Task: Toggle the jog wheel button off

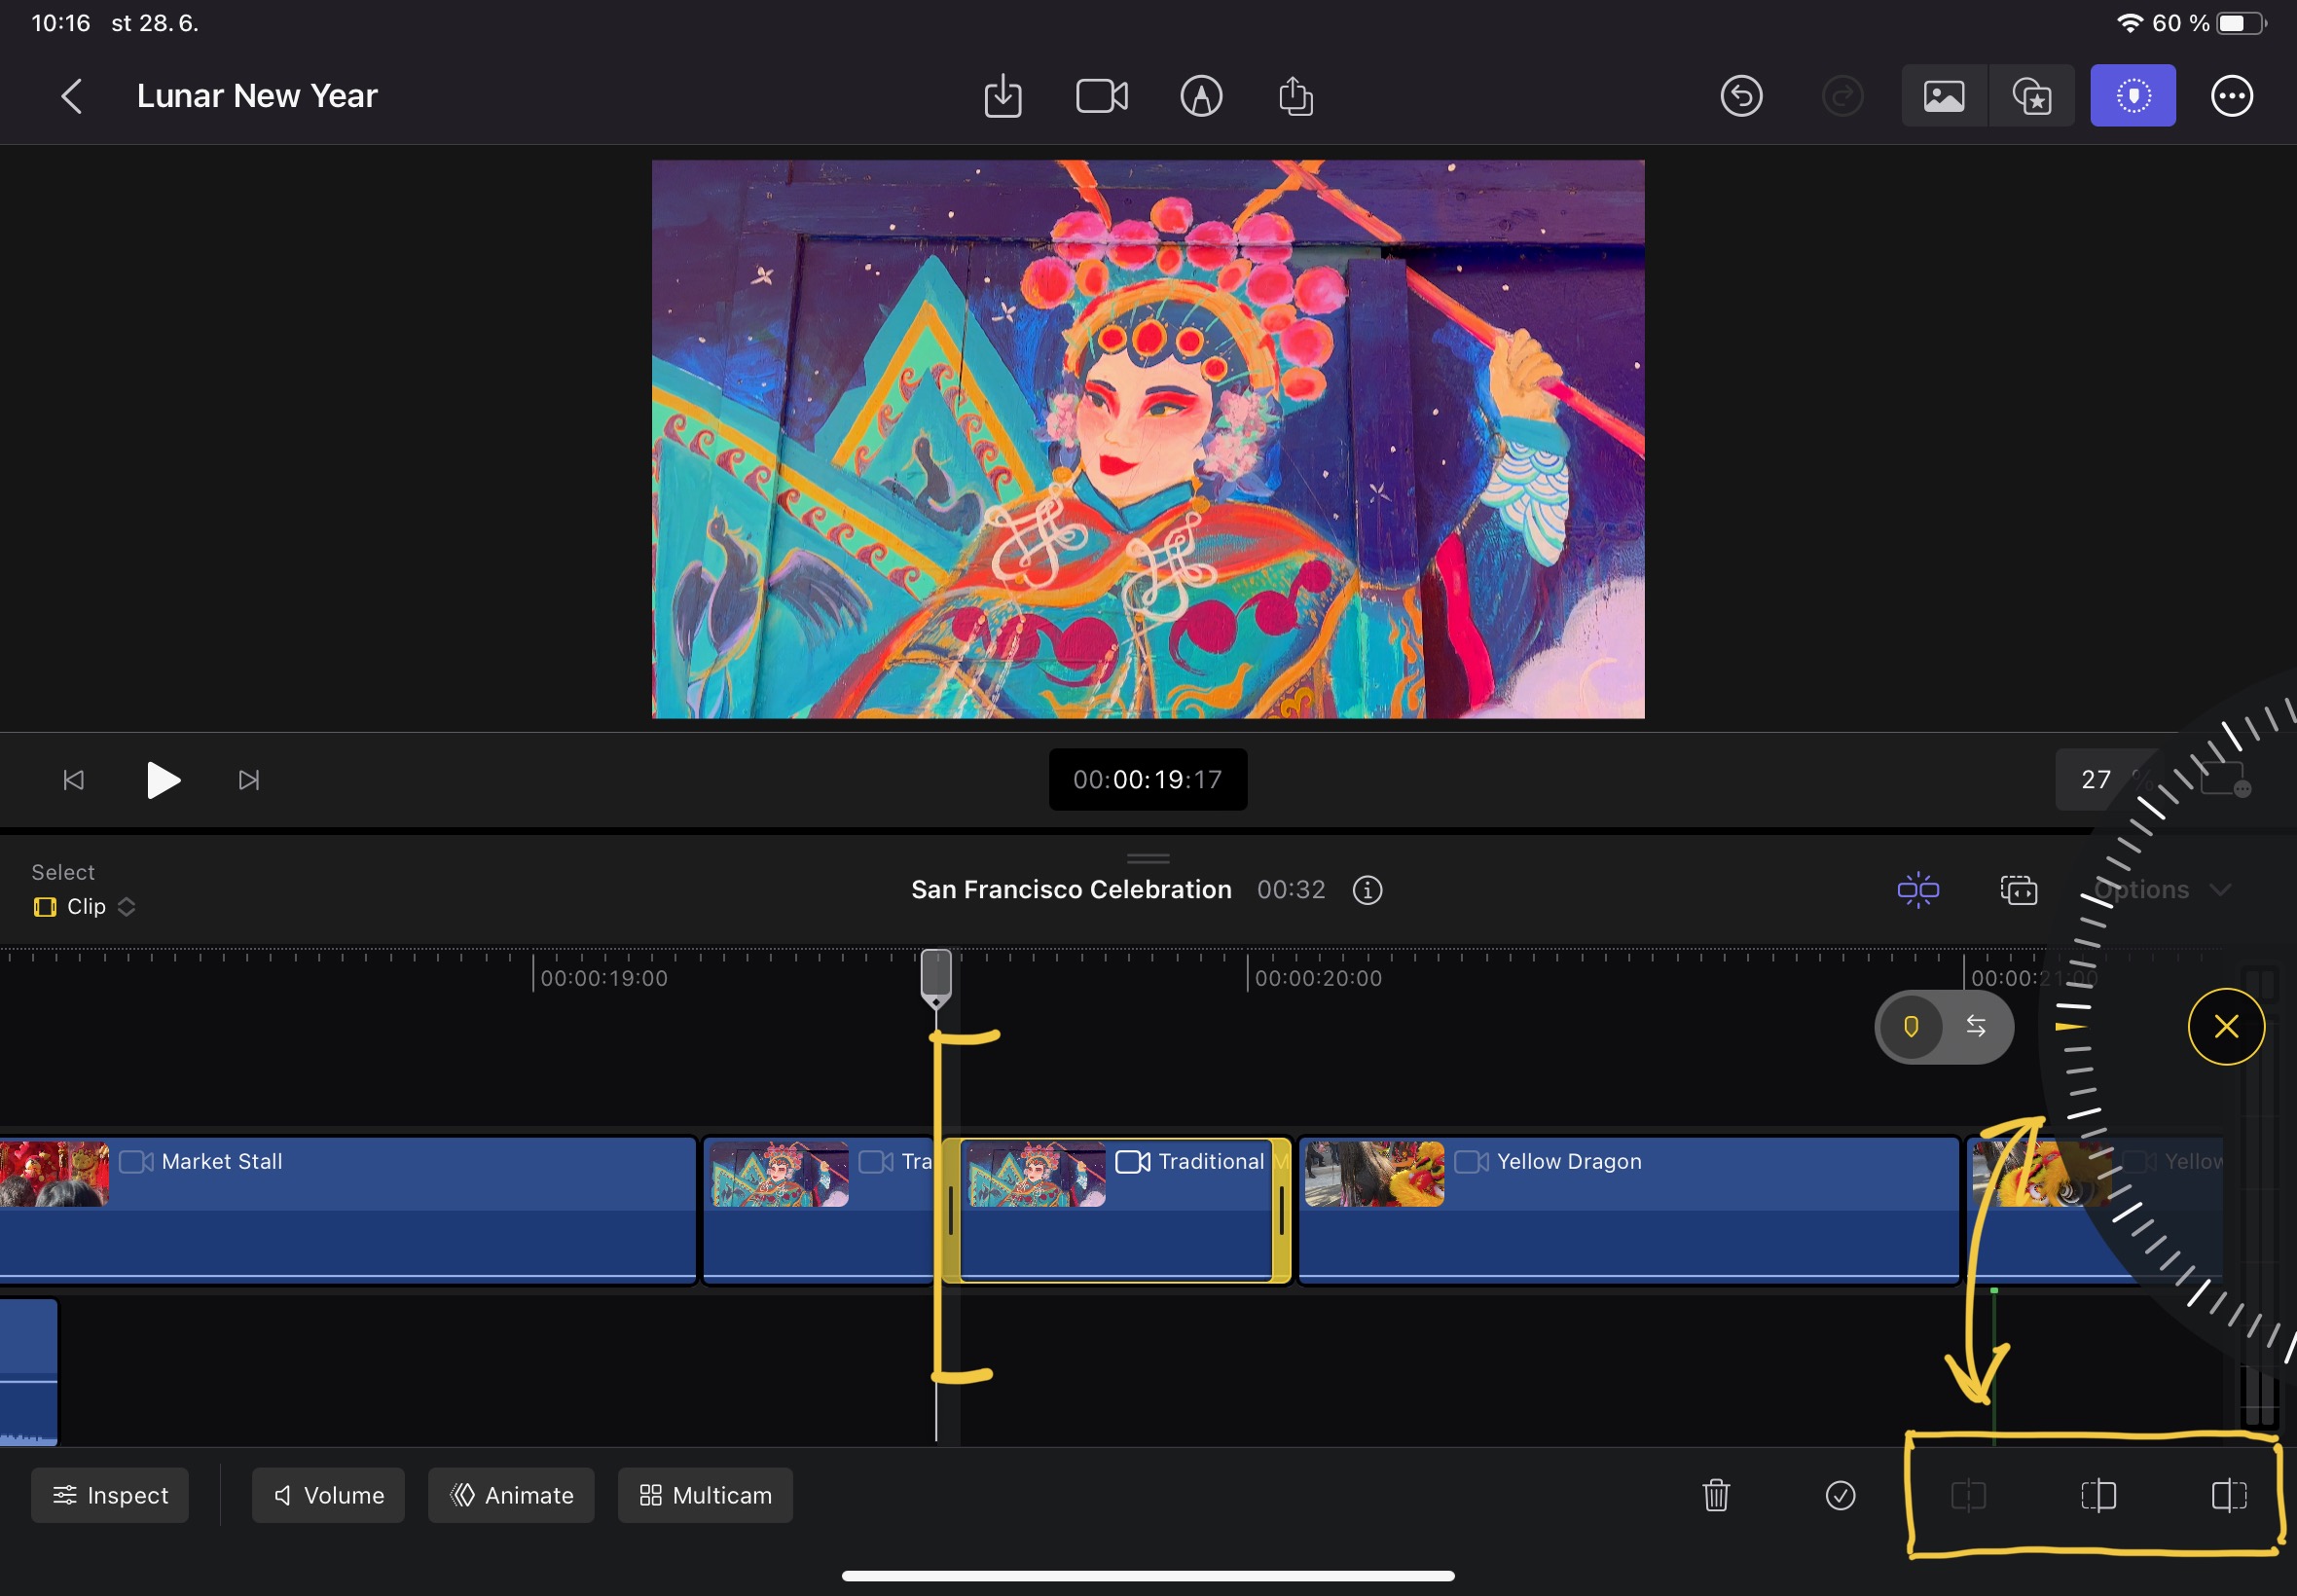Action: (x=2132, y=97)
